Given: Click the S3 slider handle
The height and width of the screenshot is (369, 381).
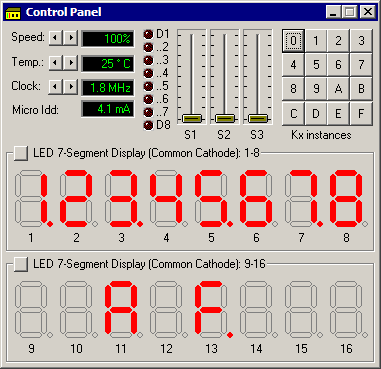Looking at the screenshot, I should coord(258,118).
